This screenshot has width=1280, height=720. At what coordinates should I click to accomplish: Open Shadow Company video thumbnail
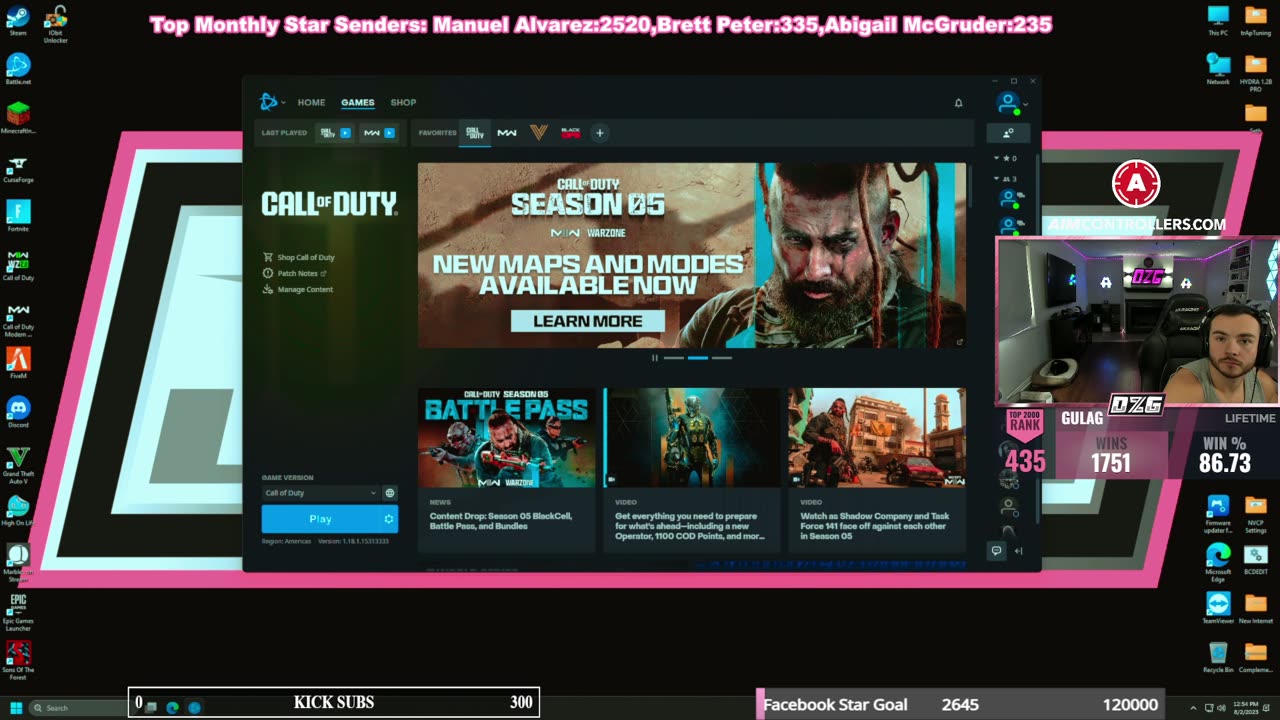877,438
